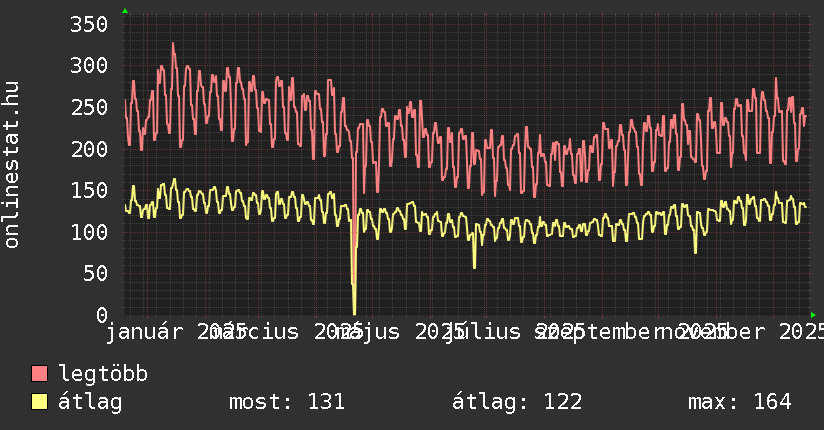Click the "átlag: 122" statistic value
The image size is (824, 430).
point(517,402)
